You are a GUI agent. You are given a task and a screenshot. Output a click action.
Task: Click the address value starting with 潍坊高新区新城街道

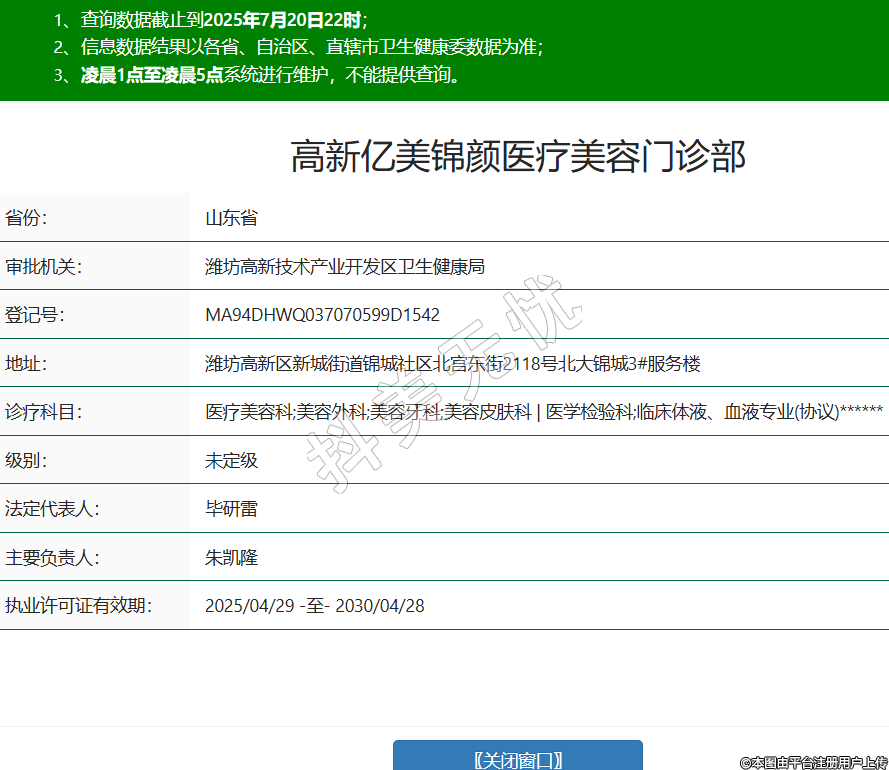452,363
